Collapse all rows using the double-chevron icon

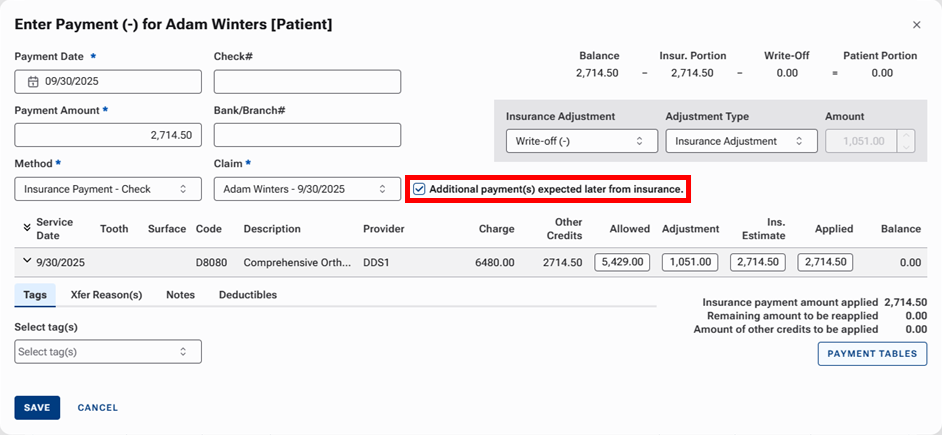27,228
